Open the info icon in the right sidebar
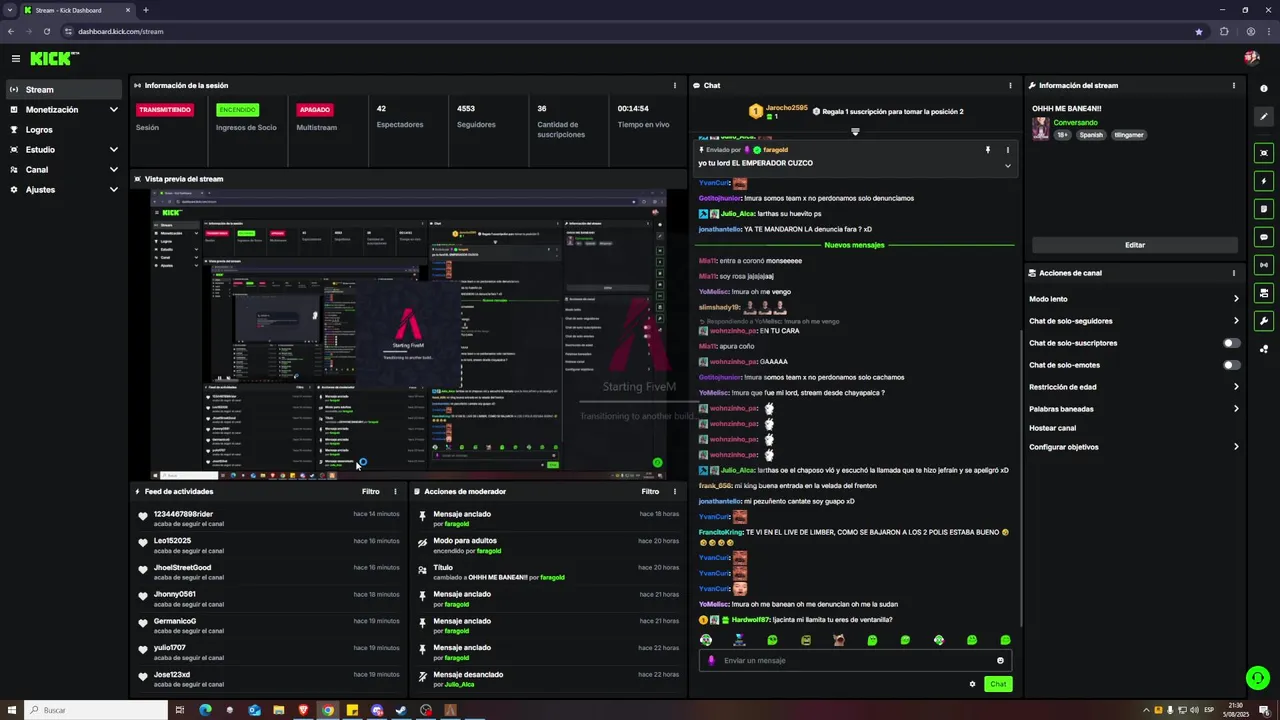This screenshot has width=1280, height=720. coord(1264,89)
